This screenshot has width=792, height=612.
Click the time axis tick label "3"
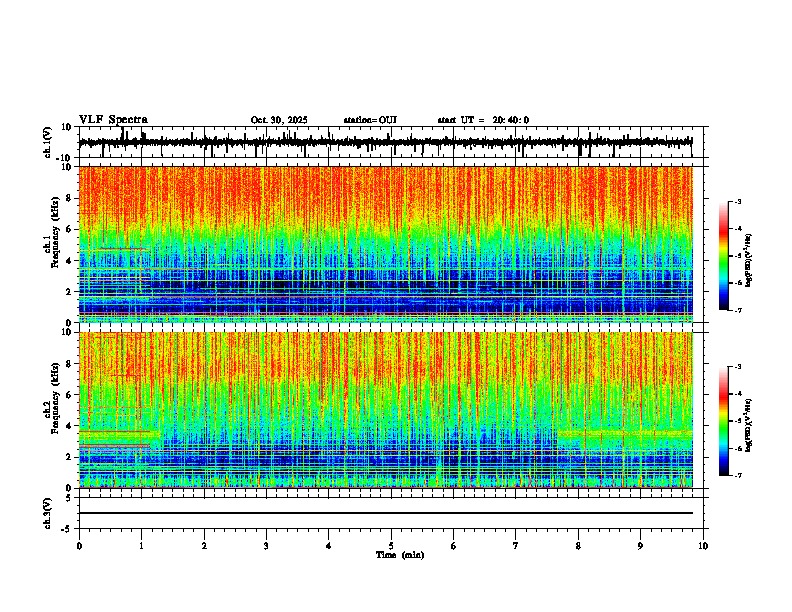pyautogui.click(x=266, y=546)
